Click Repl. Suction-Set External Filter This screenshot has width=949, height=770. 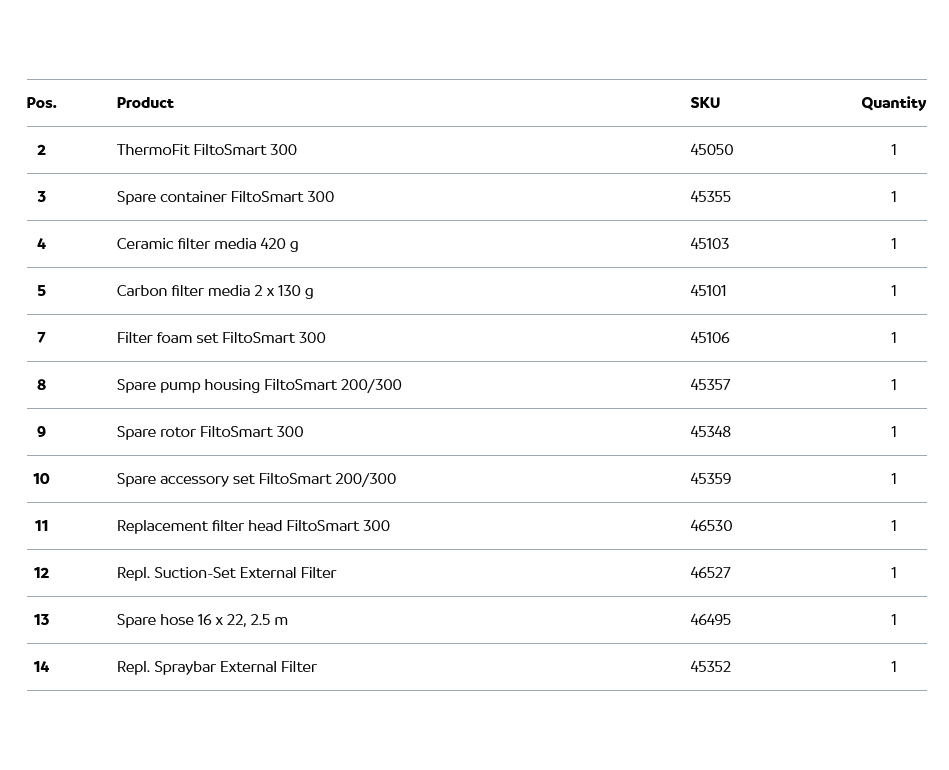(226, 573)
